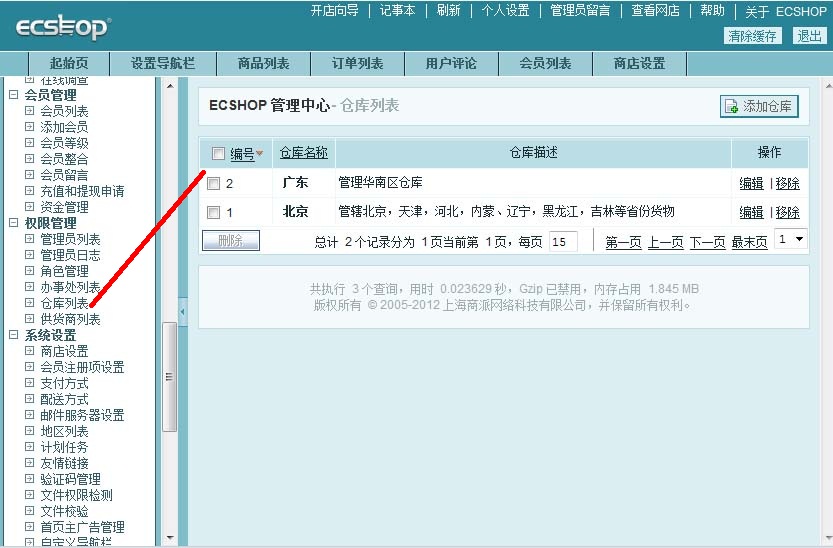Click icon beside 会员等级 in sidebar
Viewport: 833px width, 548px height.
[30, 142]
